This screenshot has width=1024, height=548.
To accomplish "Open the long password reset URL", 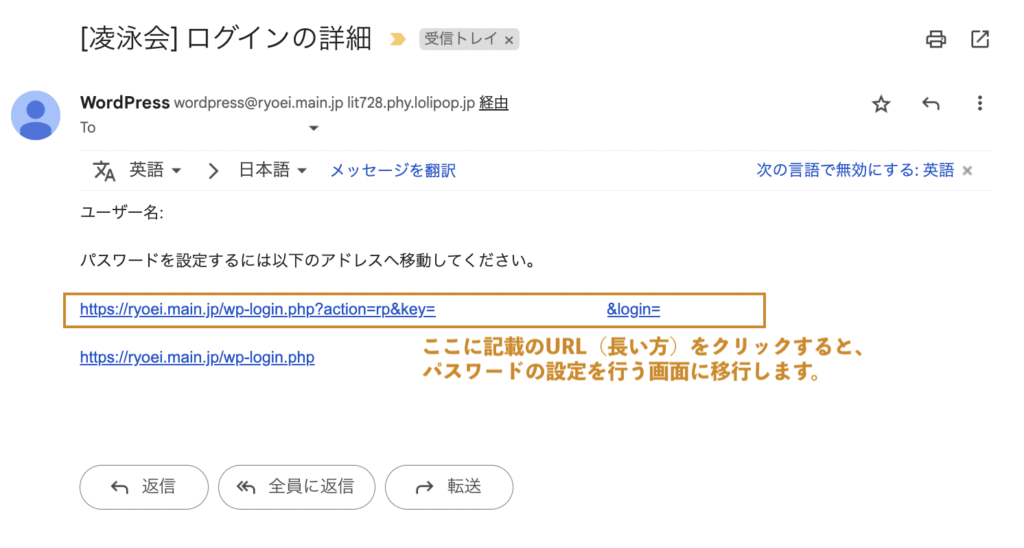I will point(257,310).
